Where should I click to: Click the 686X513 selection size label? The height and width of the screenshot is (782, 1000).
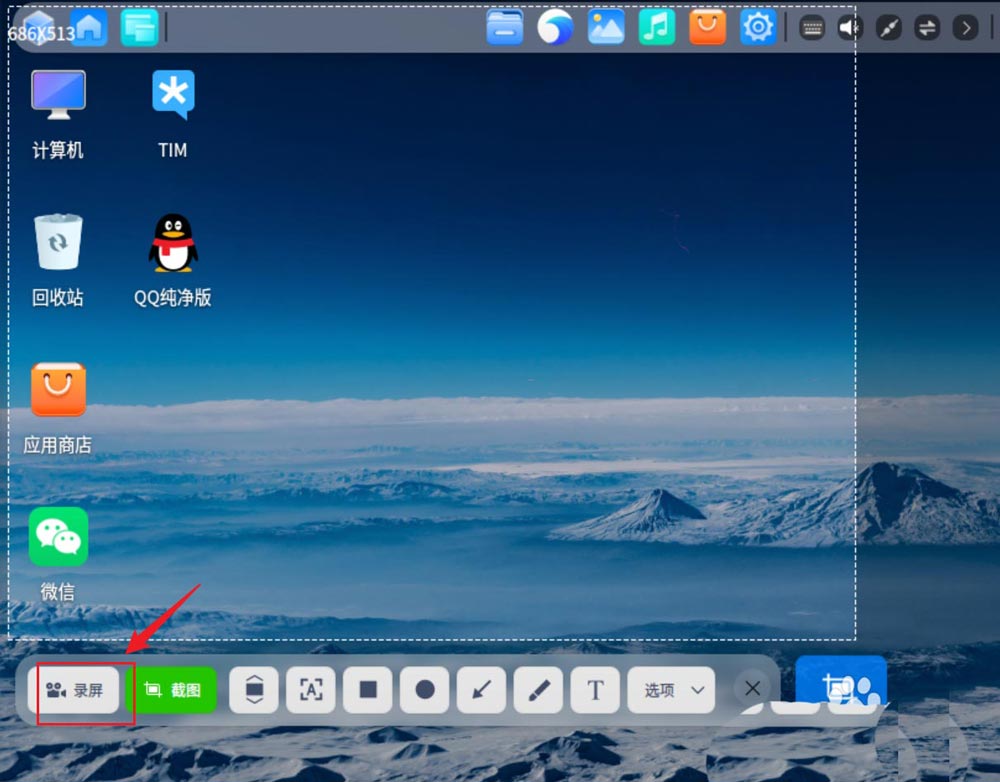pyautogui.click(x=41, y=33)
